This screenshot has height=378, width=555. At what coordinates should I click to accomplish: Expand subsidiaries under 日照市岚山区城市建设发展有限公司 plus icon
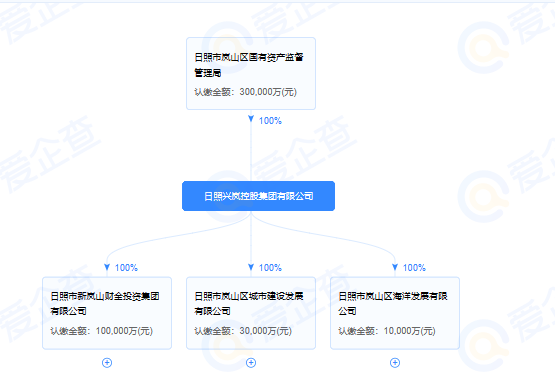[251, 363]
